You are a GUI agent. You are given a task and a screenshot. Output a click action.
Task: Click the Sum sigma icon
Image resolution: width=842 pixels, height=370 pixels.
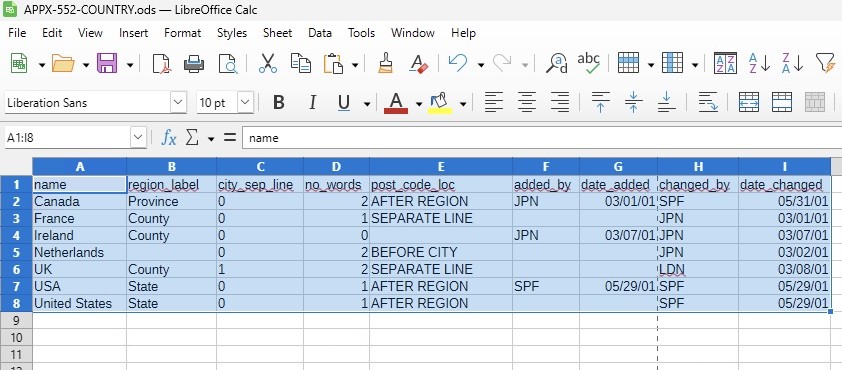[x=192, y=138]
